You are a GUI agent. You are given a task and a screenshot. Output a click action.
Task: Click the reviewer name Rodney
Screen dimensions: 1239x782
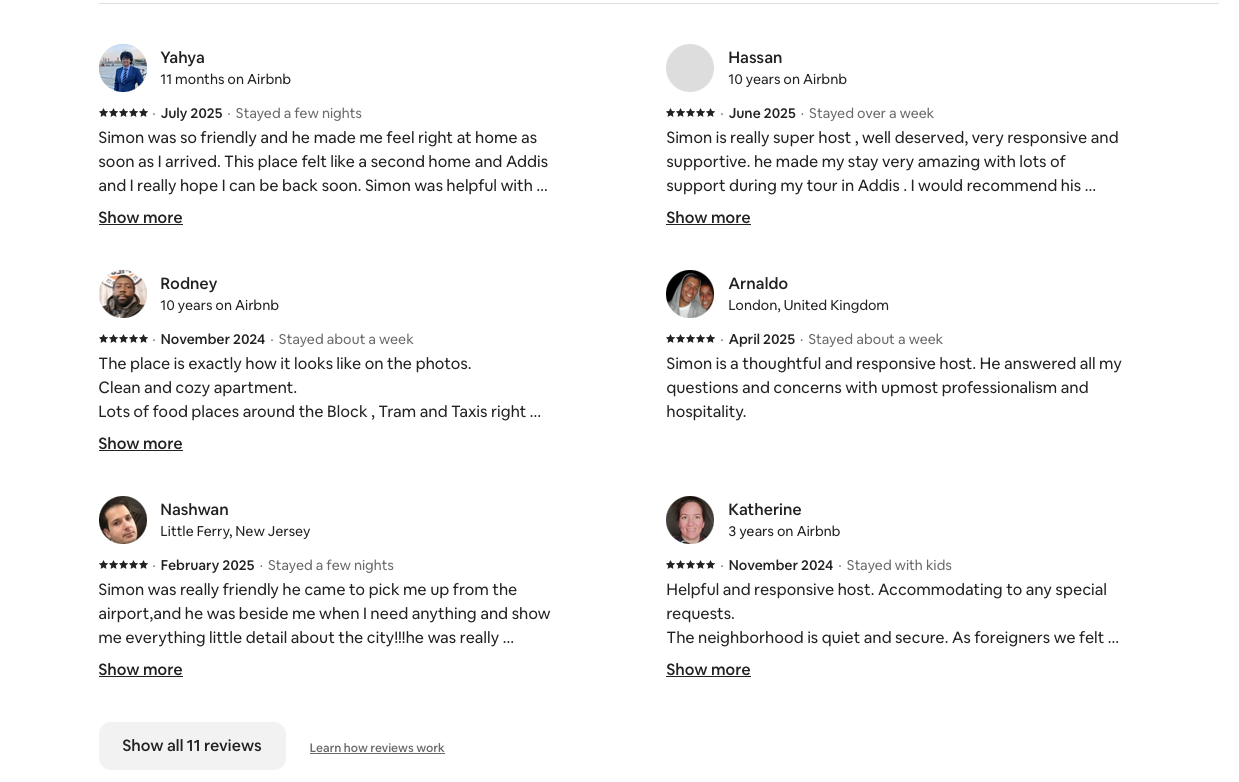point(188,284)
